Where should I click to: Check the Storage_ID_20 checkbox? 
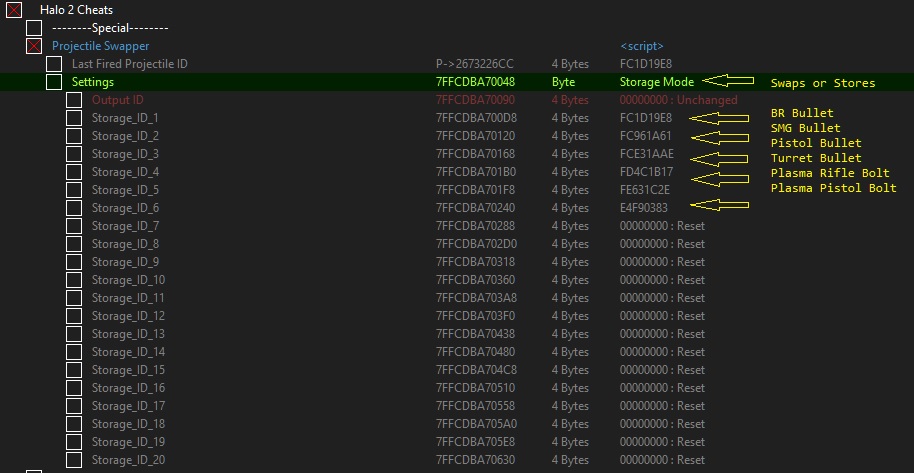[x=74, y=460]
